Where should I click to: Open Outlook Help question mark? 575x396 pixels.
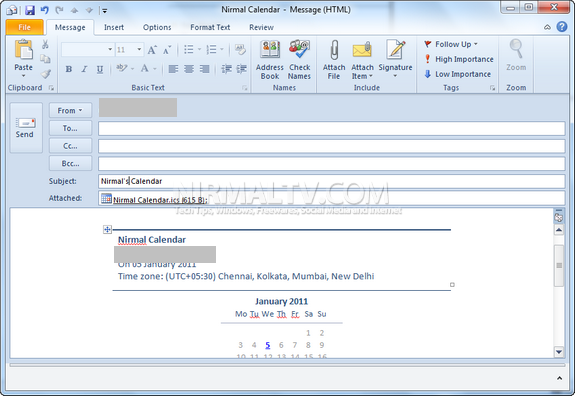(x=562, y=27)
